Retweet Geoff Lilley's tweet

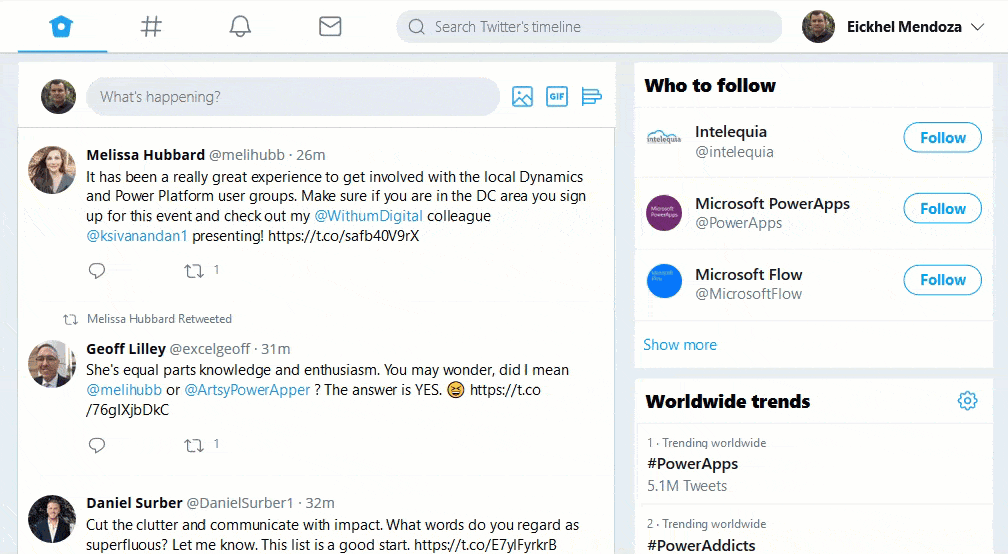(194, 445)
